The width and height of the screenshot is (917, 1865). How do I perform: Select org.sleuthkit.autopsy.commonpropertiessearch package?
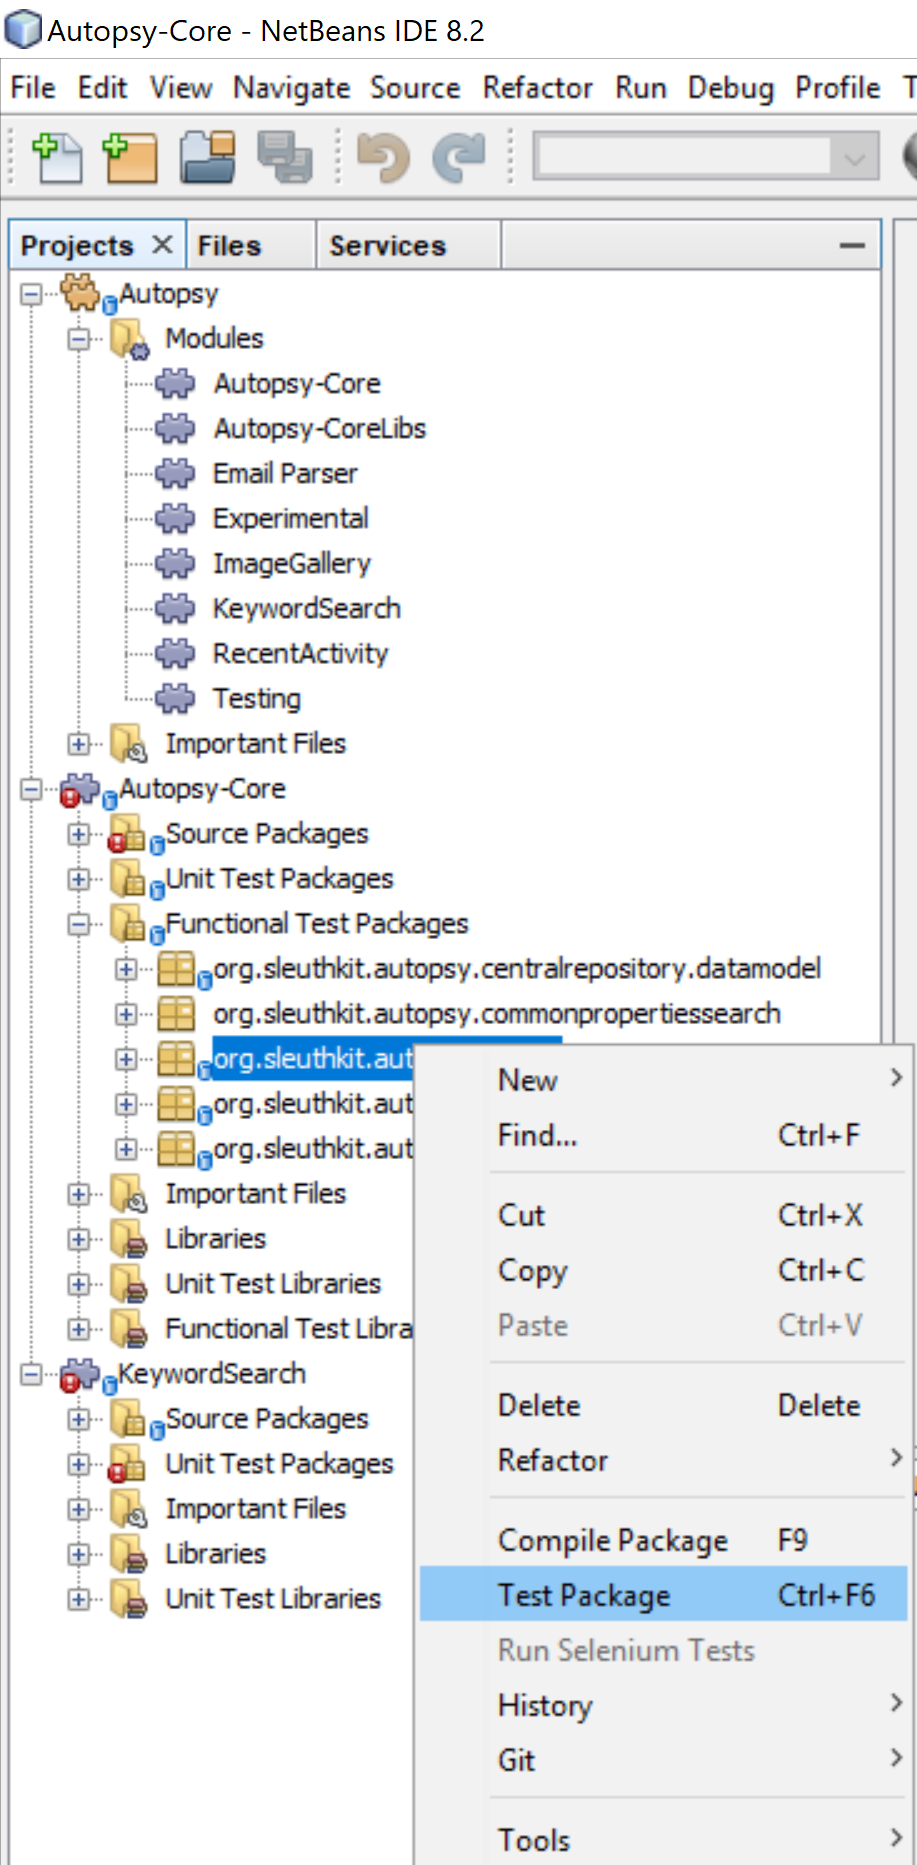click(496, 1014)
